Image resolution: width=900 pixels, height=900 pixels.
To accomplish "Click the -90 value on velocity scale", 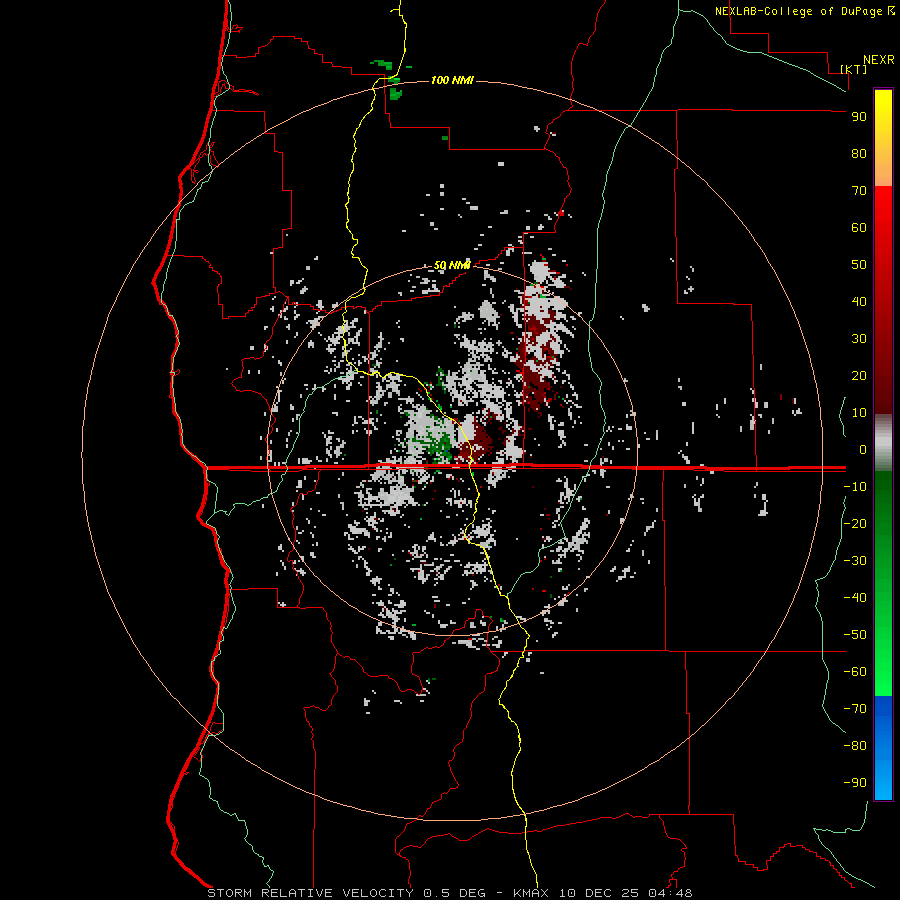I will click(855, 783).
